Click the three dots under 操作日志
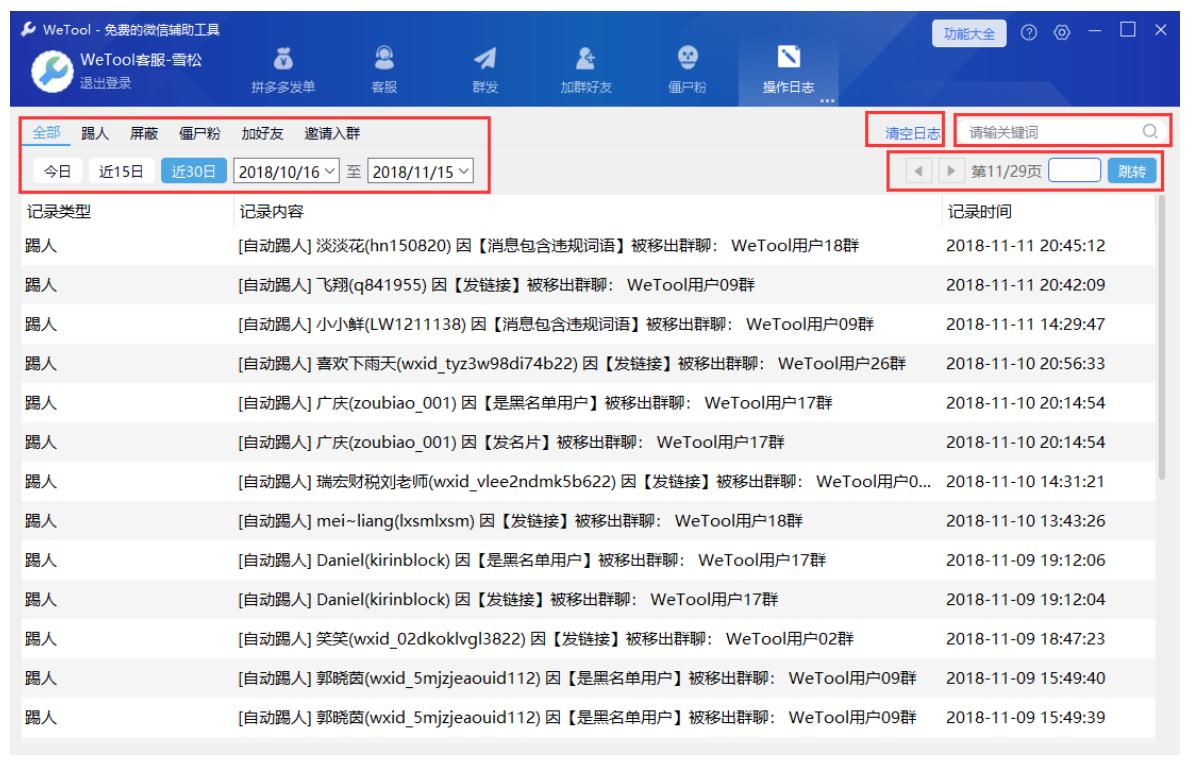The image size is (1190, 769). 827,100
